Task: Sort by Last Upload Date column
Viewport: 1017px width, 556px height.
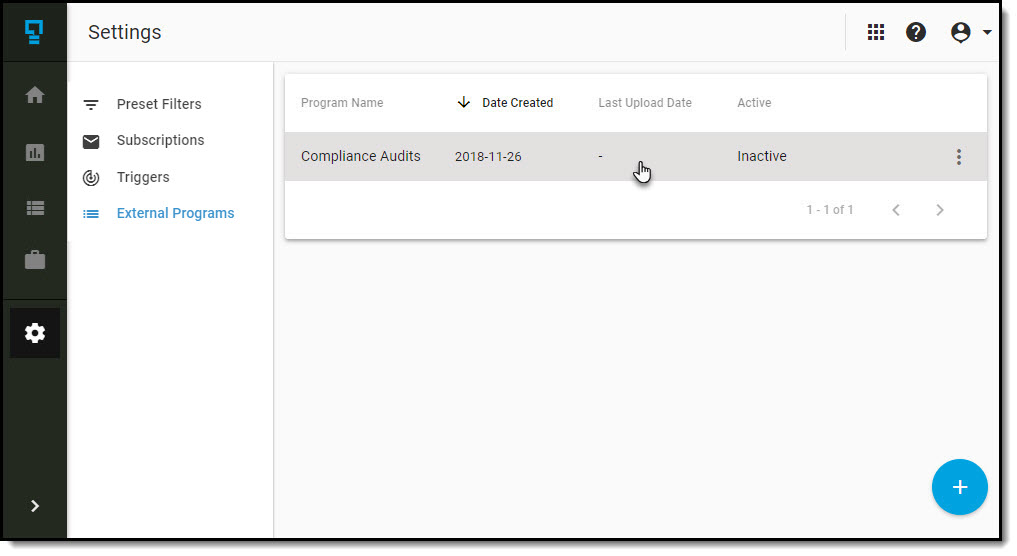Action: [x=645, y=103]
